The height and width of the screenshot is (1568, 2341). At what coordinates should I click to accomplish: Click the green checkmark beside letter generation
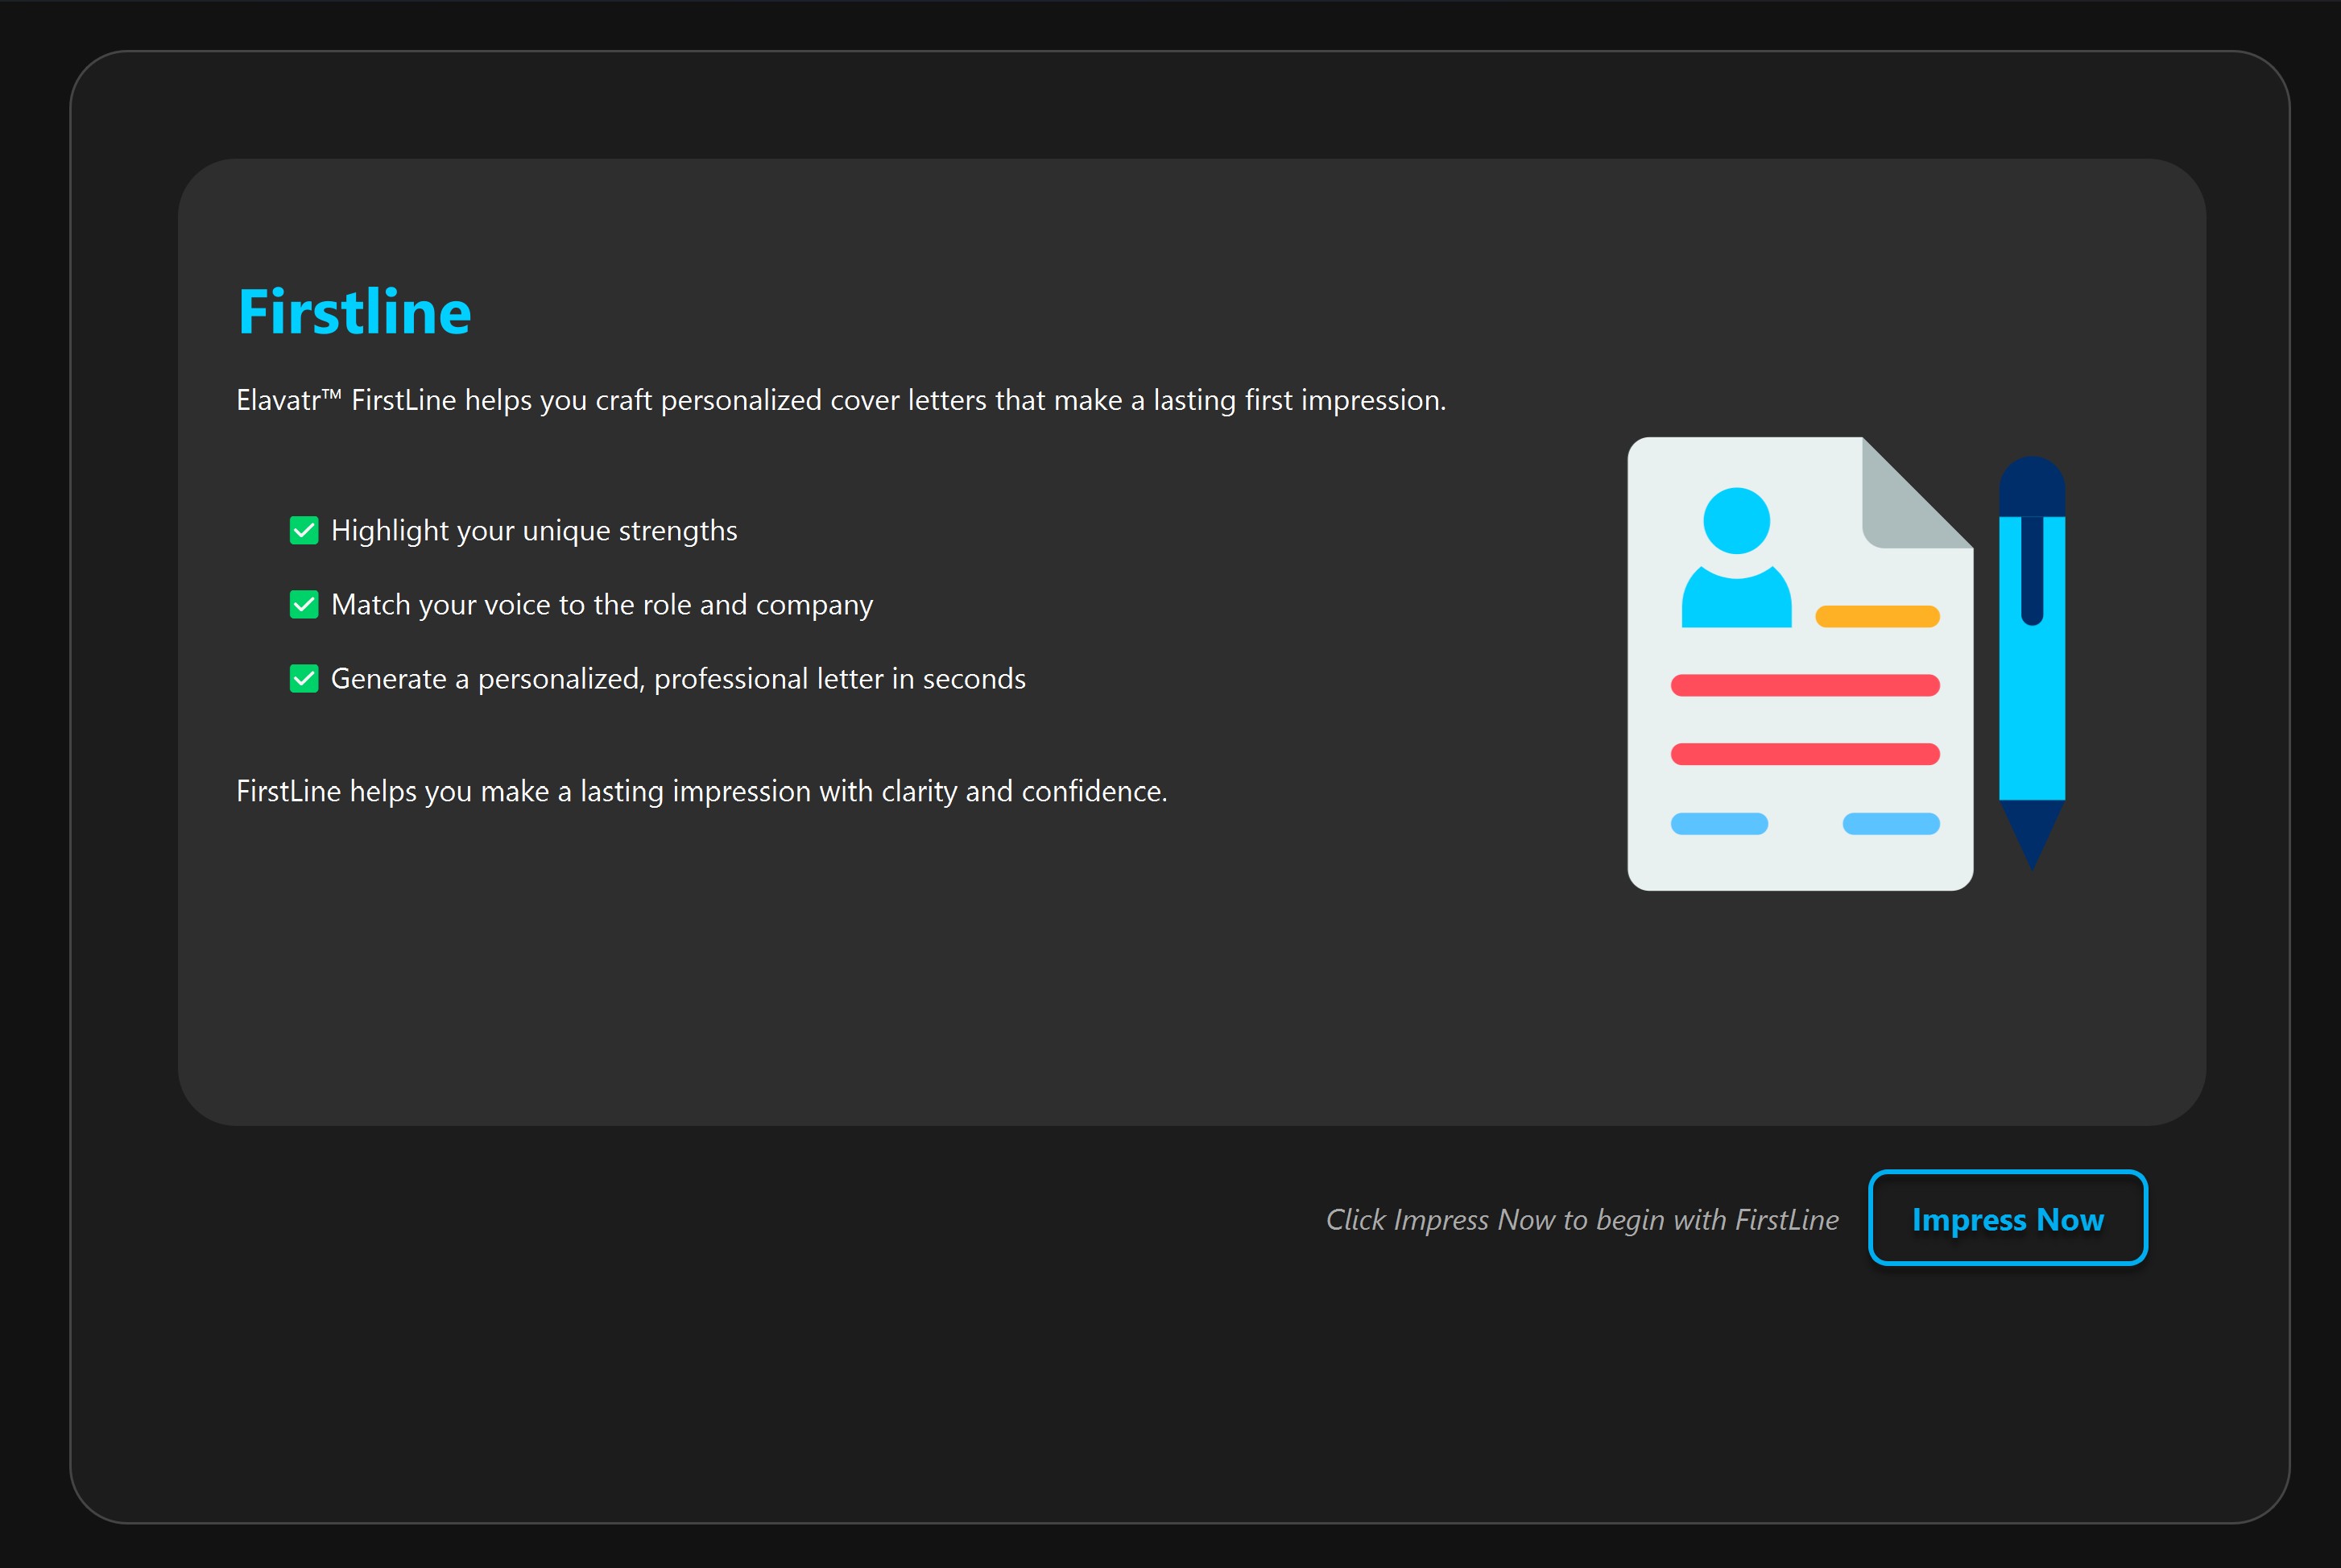tap(304, 678)
